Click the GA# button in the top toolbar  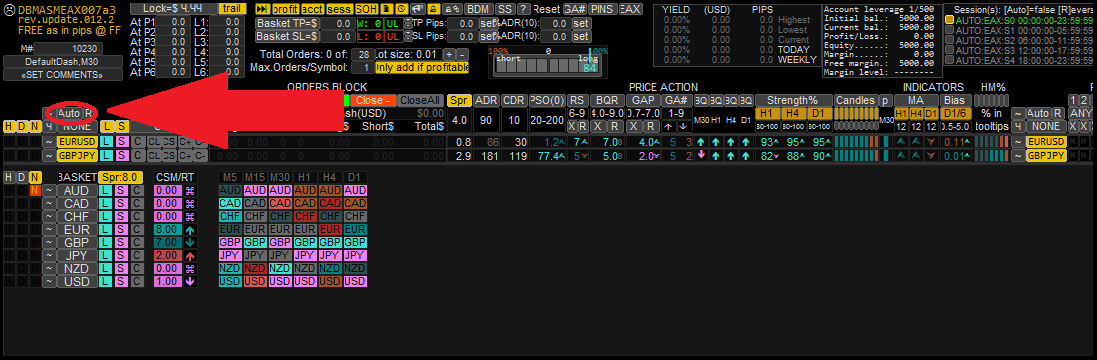(575, 9)
